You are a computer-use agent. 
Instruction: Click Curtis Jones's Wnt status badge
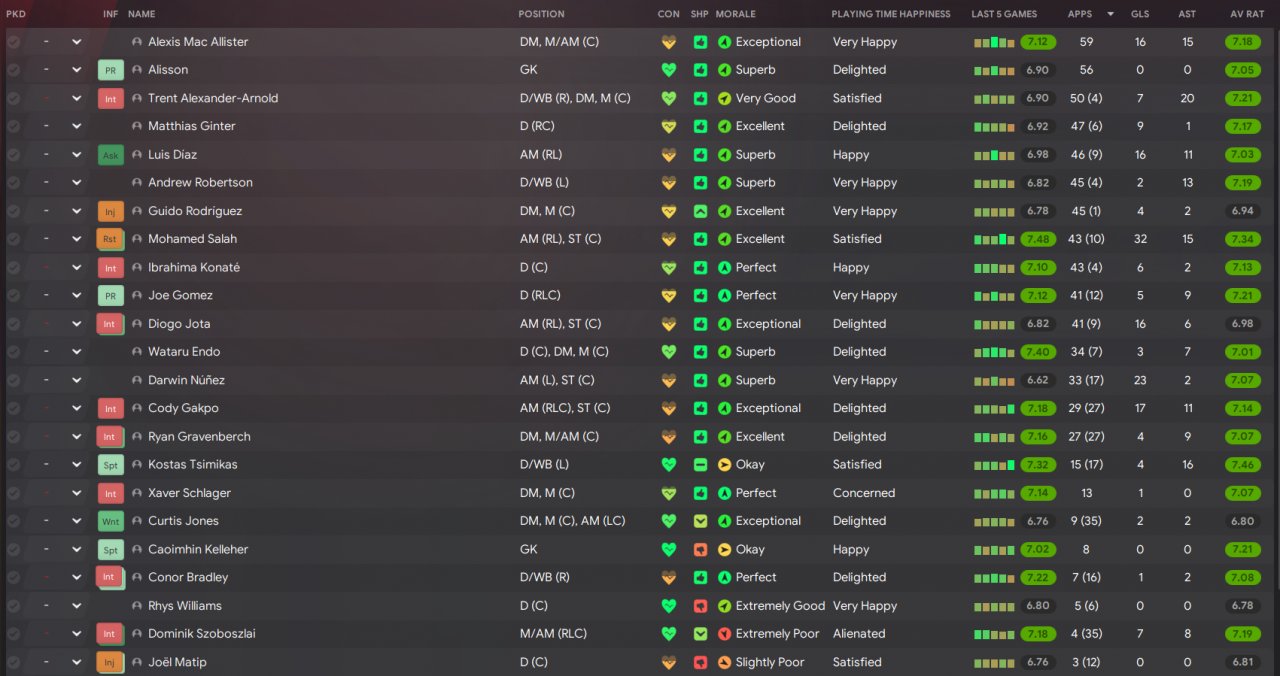(110, 521)
